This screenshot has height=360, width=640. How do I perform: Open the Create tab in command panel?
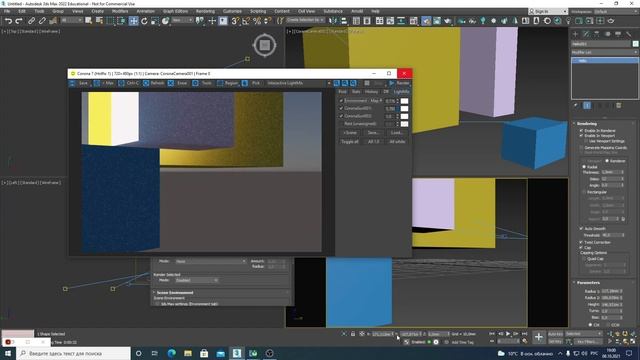pos(576,34)
